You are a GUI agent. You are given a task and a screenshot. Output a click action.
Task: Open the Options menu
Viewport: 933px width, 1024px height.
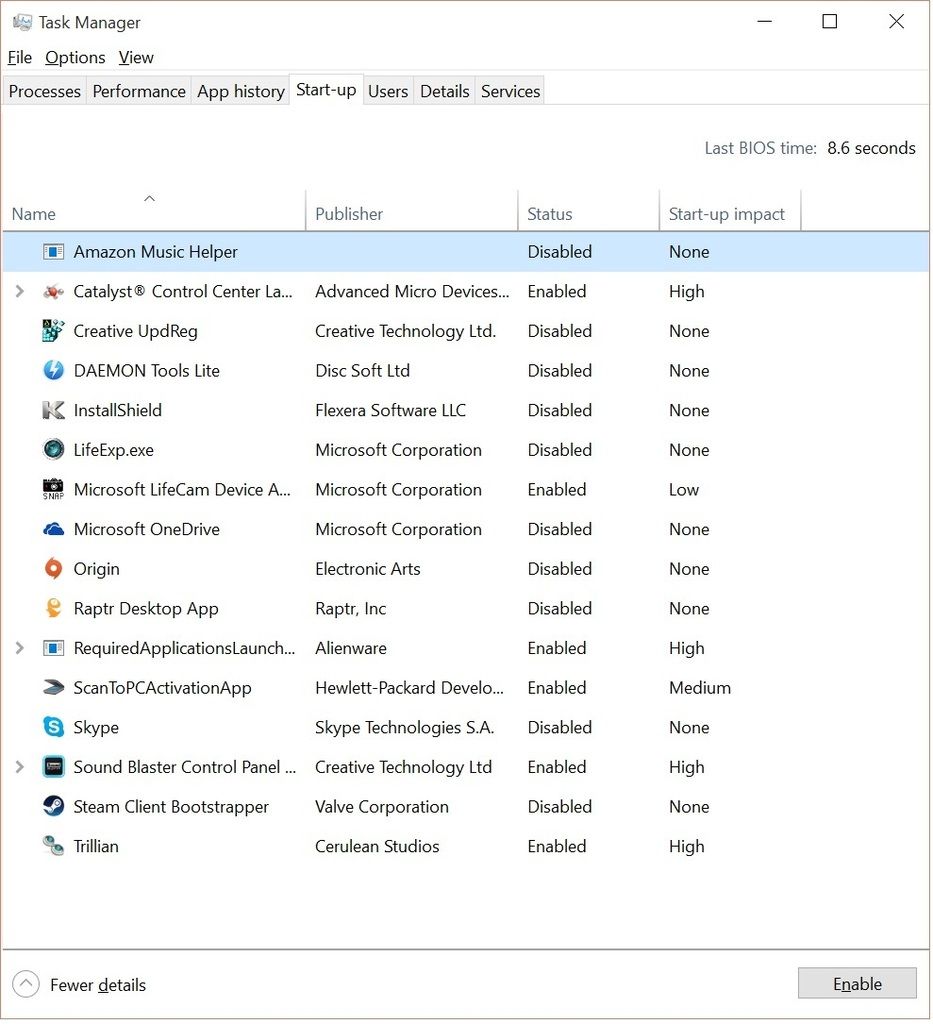tap(75, 58)
